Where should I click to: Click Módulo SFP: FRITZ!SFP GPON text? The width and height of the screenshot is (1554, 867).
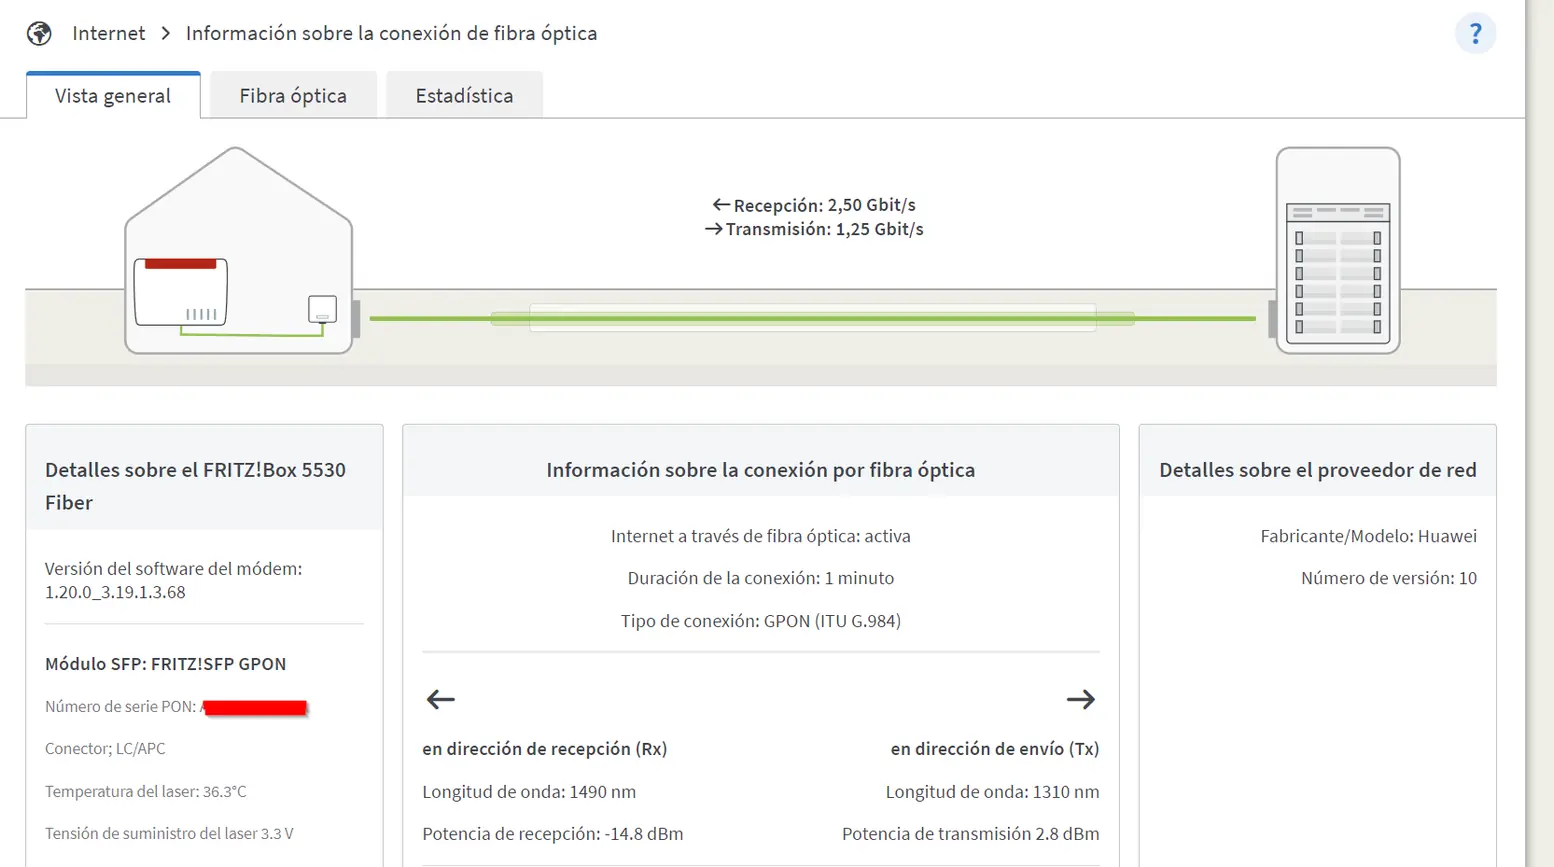click(x=165, y=664)
